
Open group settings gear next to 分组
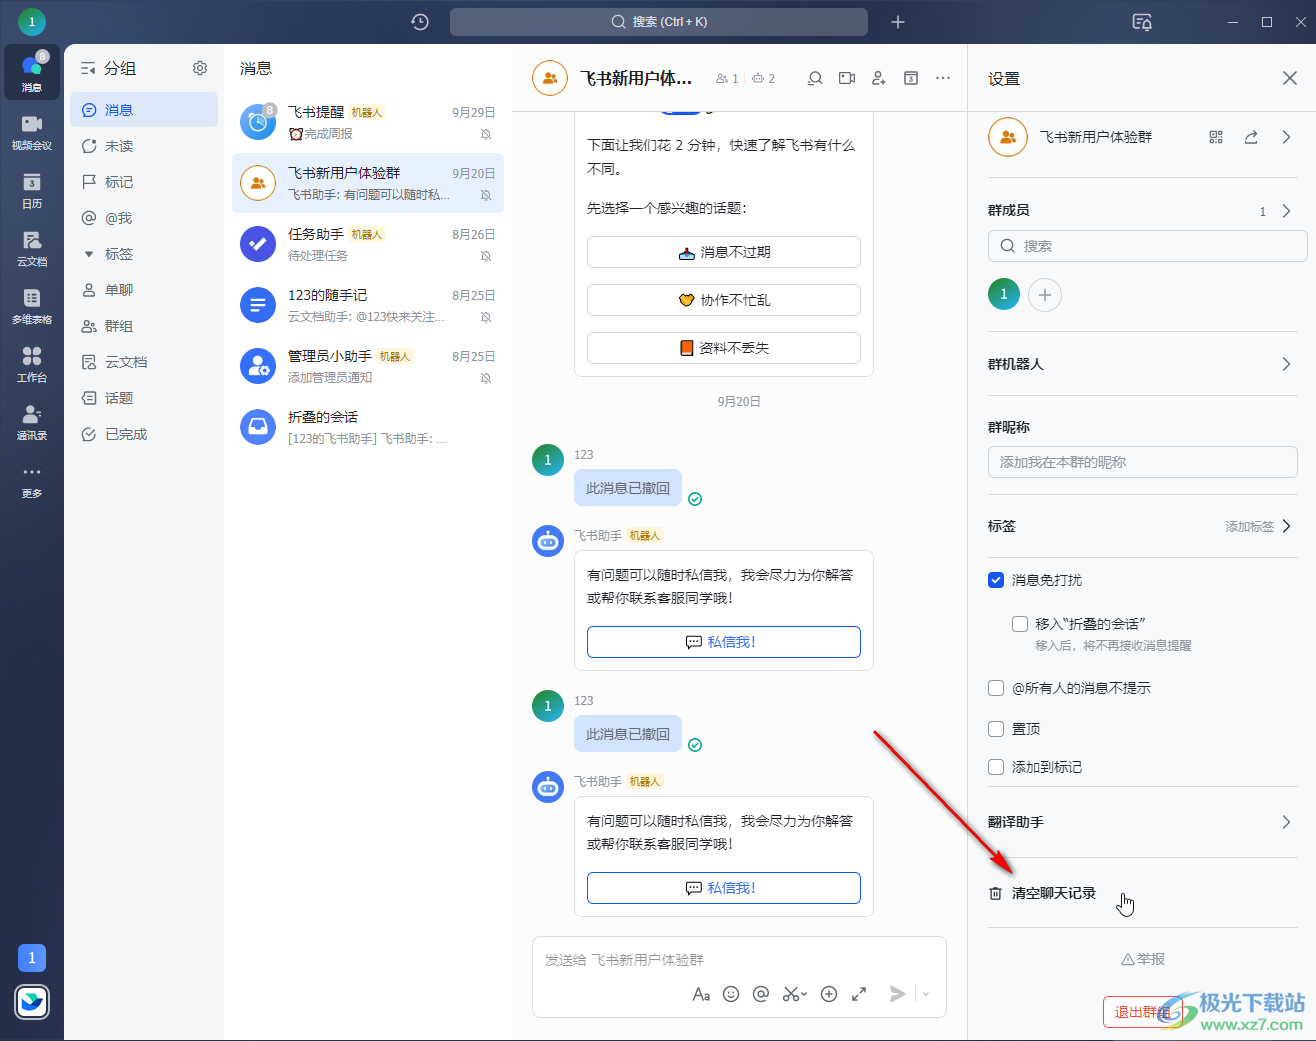(x=200, y=68)
